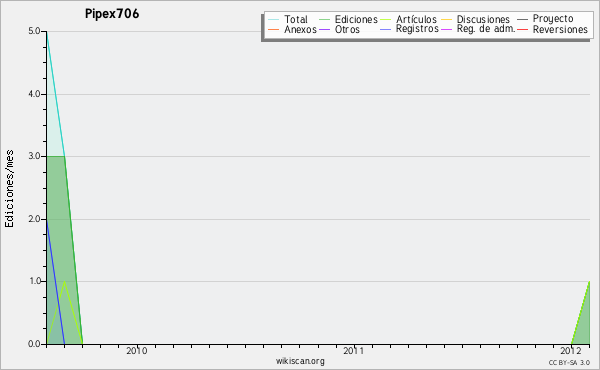Viewport: 600px width, 370px height.
Task: Click the 2.0 y-axis value
Action: (x=34, y=219)
